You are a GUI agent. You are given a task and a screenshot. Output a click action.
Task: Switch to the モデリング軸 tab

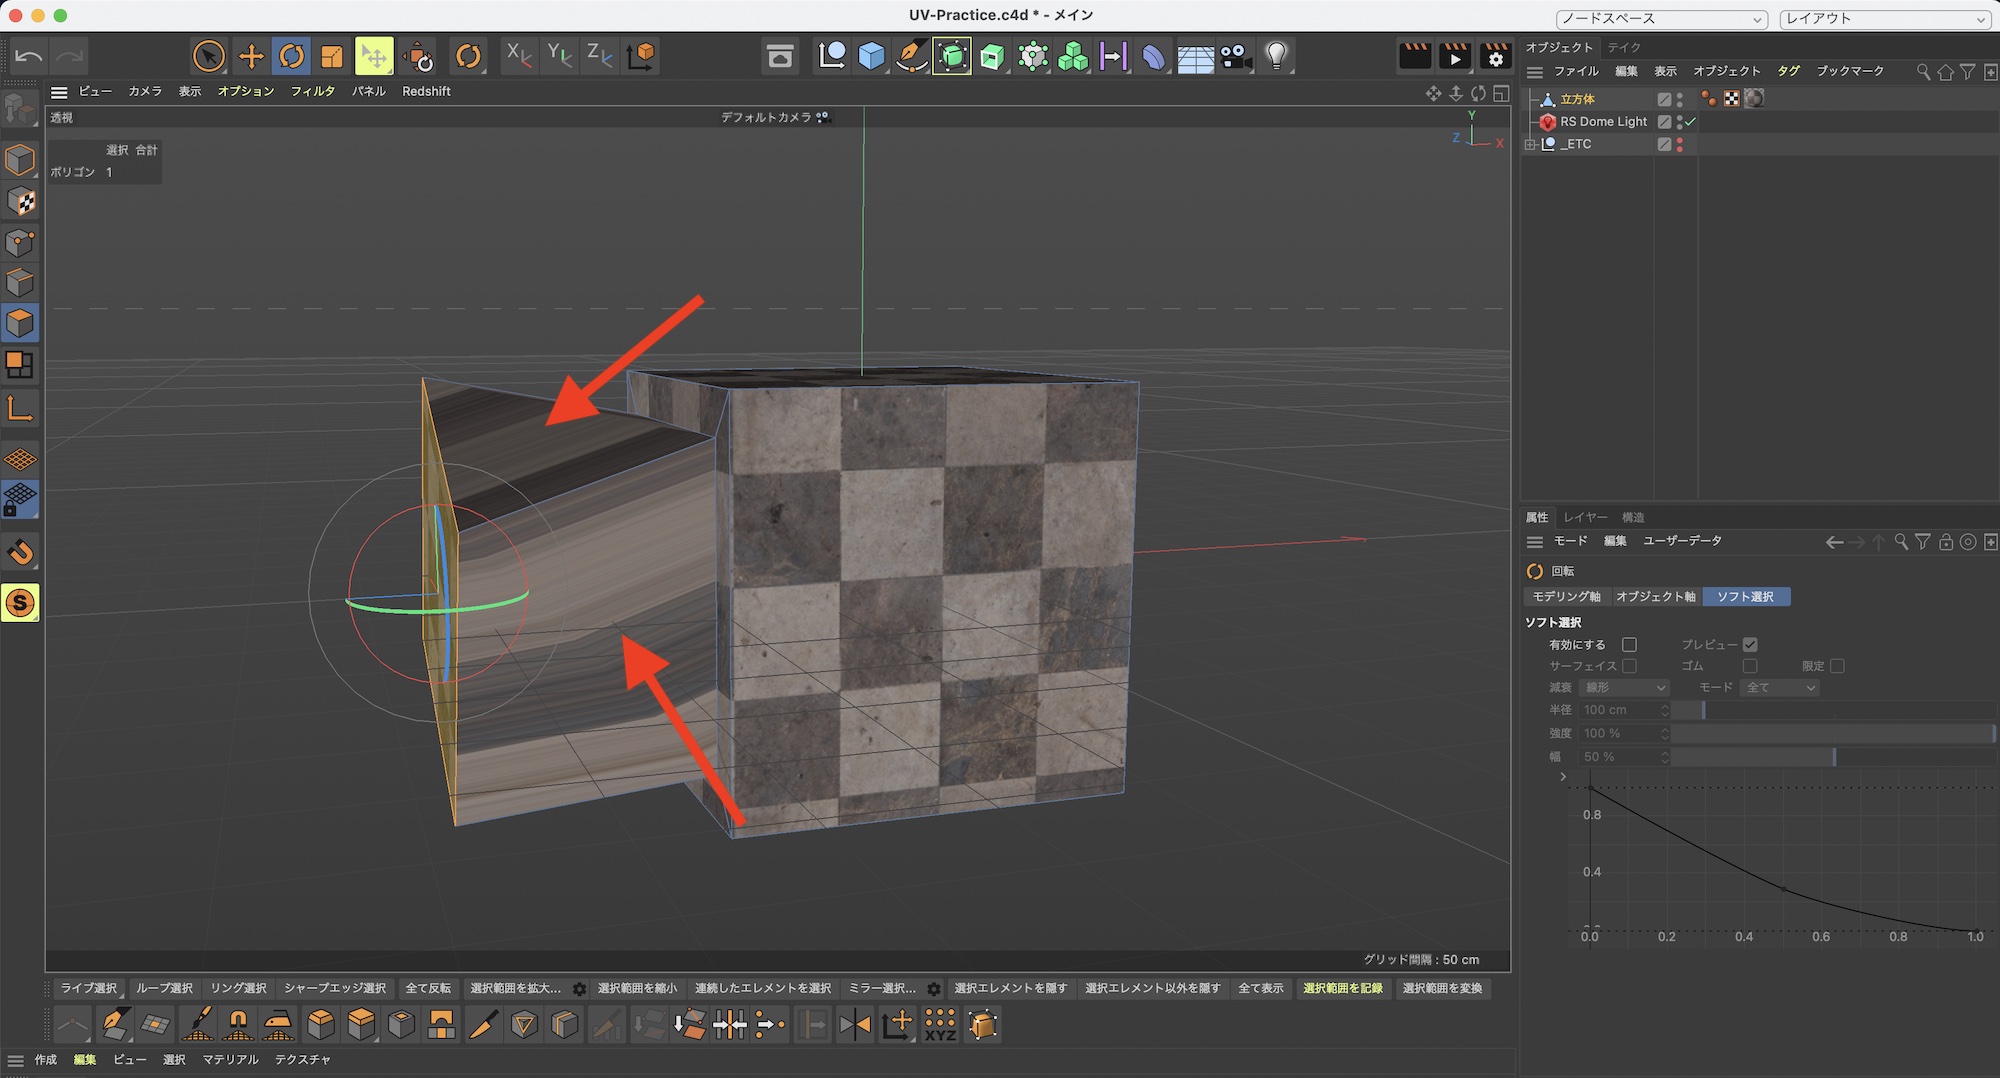click(x=1566, y=597)
